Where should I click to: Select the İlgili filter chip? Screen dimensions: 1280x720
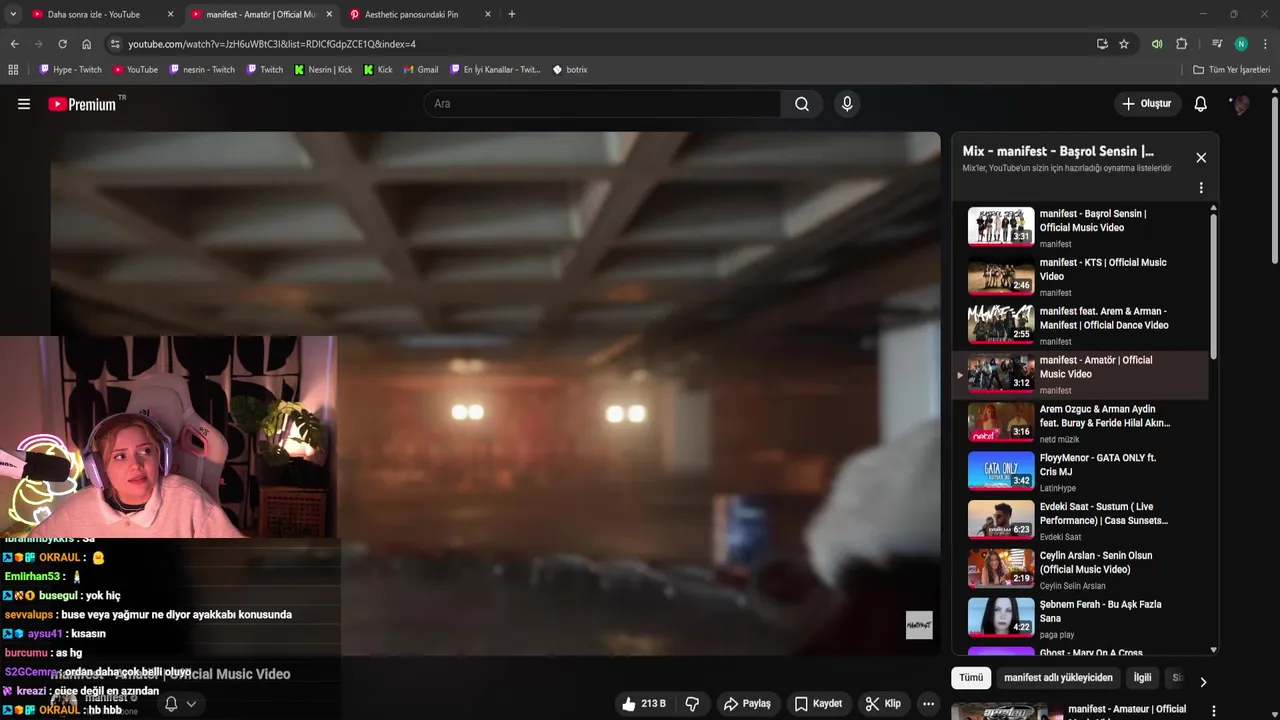pyautogui.click(x=1142, y=678)
